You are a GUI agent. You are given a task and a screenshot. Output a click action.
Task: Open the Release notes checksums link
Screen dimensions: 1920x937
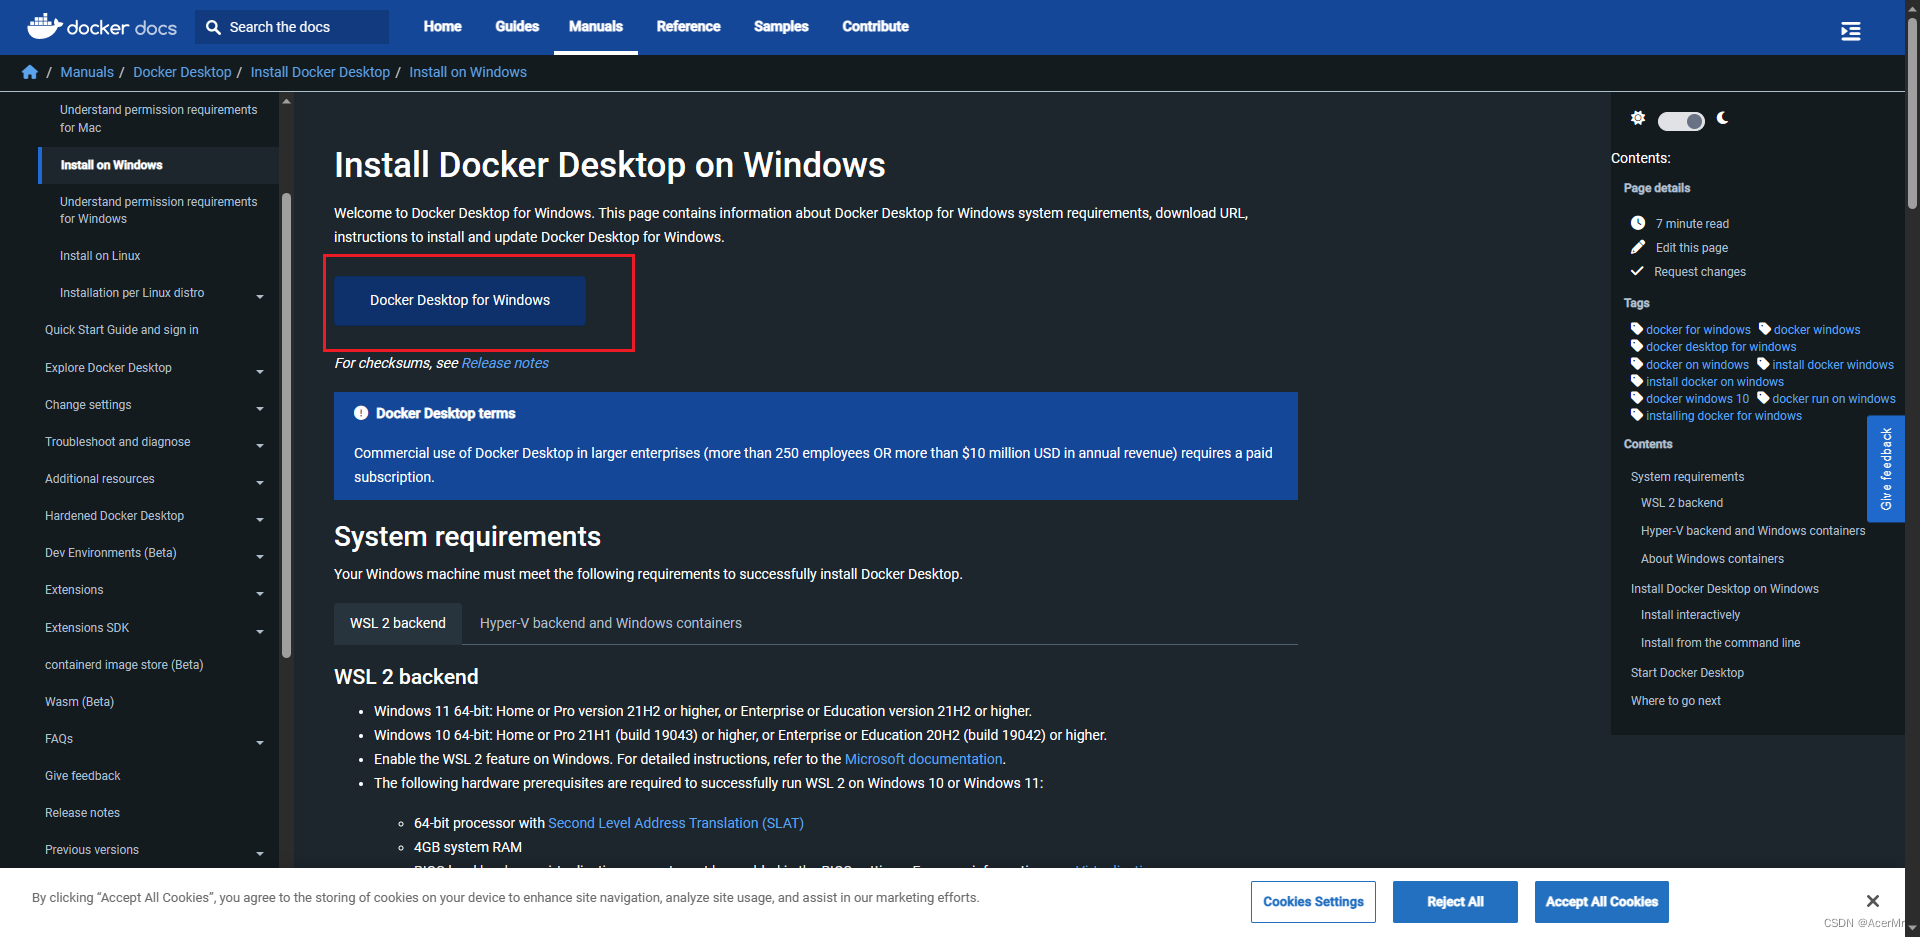click(x=505, y=363)
